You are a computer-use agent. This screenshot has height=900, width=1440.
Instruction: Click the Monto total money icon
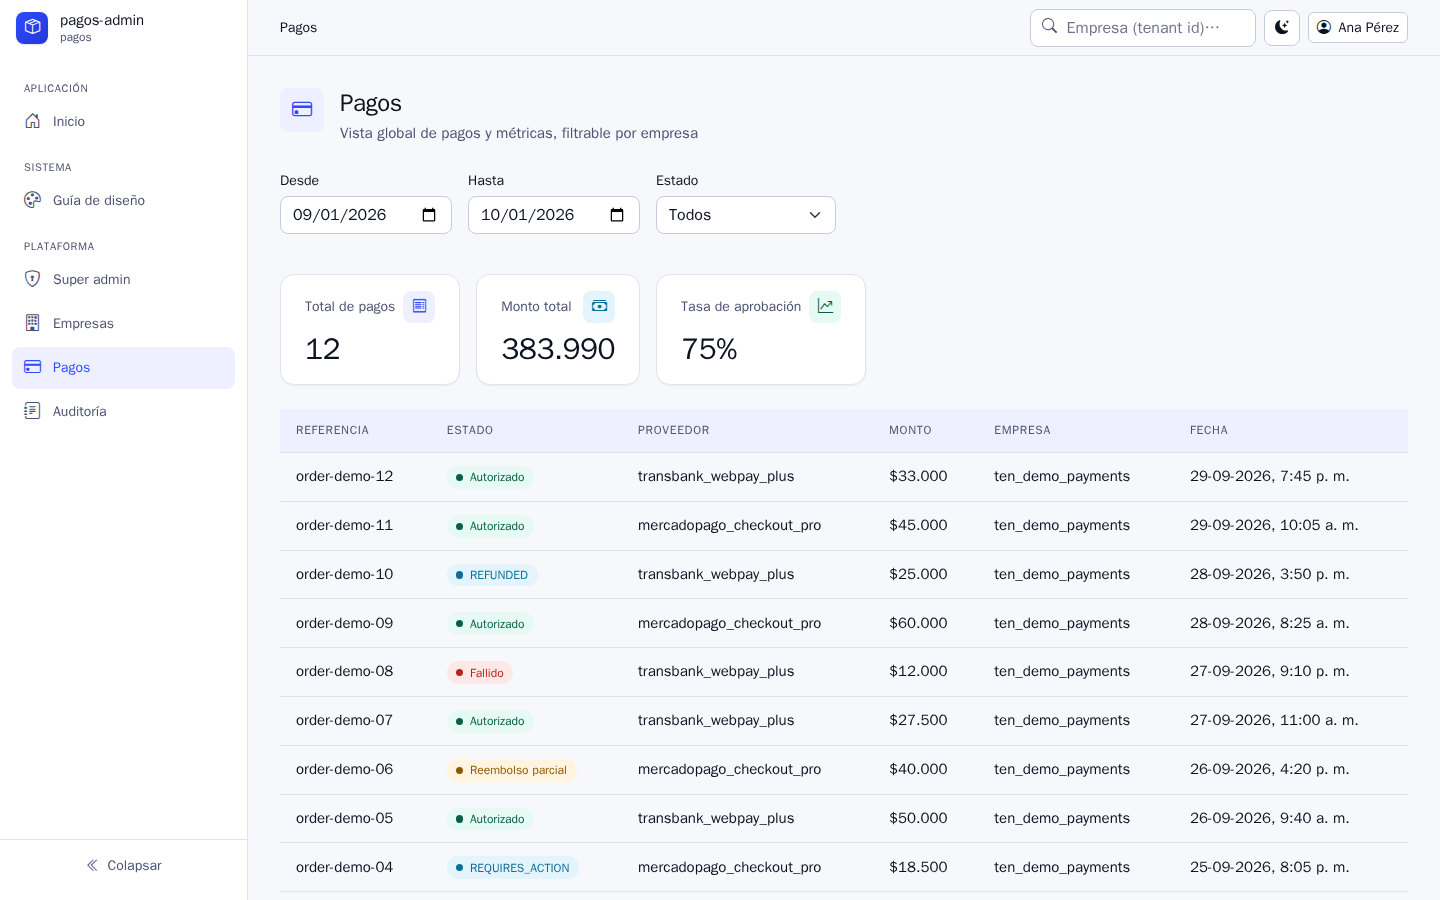point(599,306)
